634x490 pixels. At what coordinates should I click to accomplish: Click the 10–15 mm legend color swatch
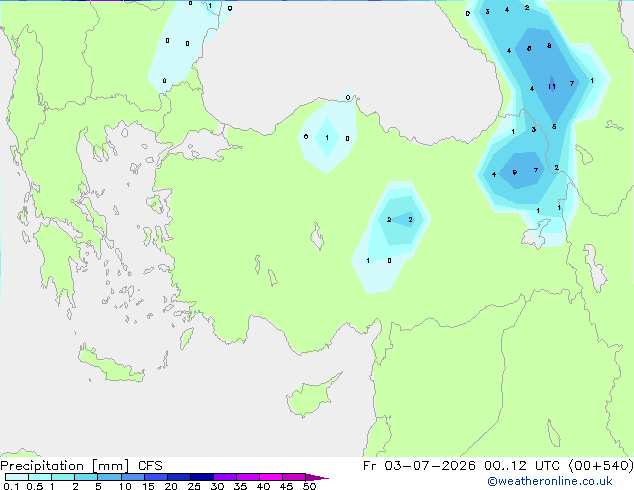[133, 477]
